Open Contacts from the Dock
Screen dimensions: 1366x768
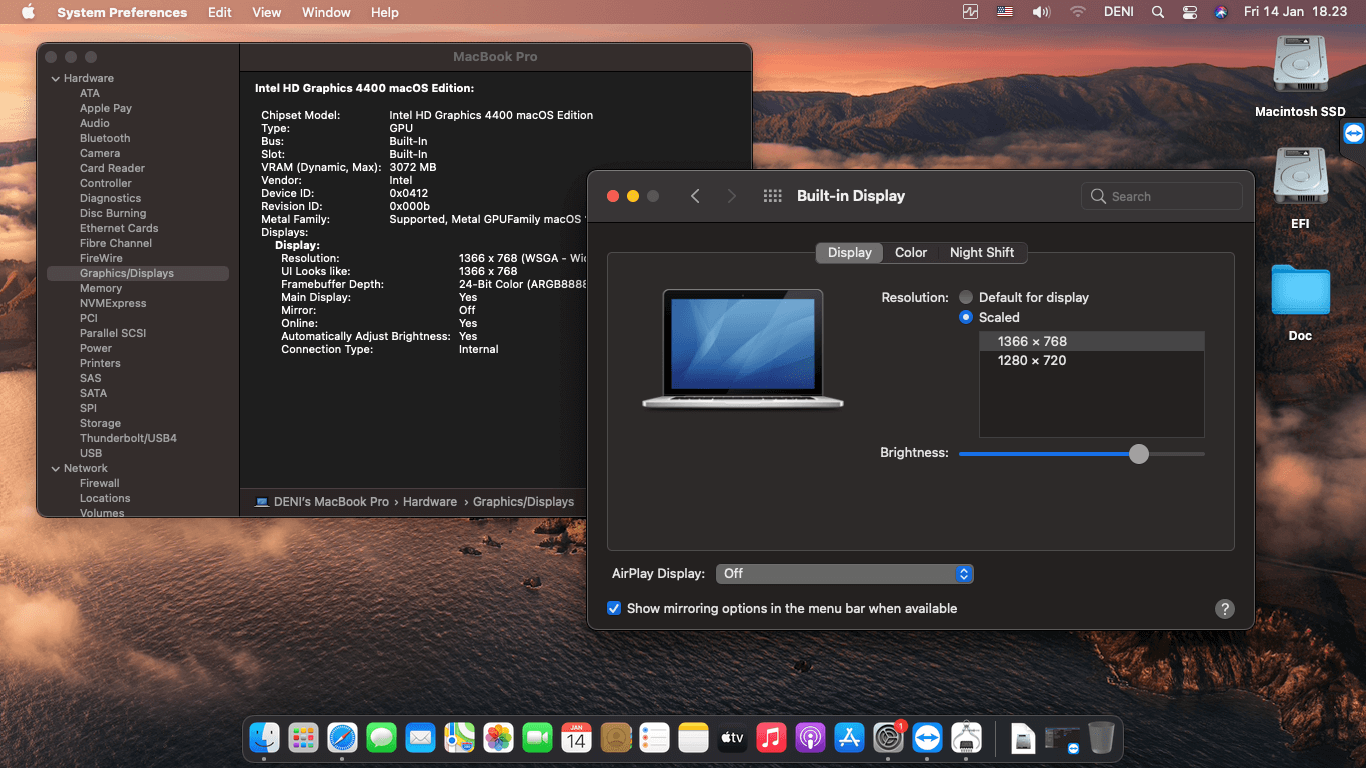(615, 738)
